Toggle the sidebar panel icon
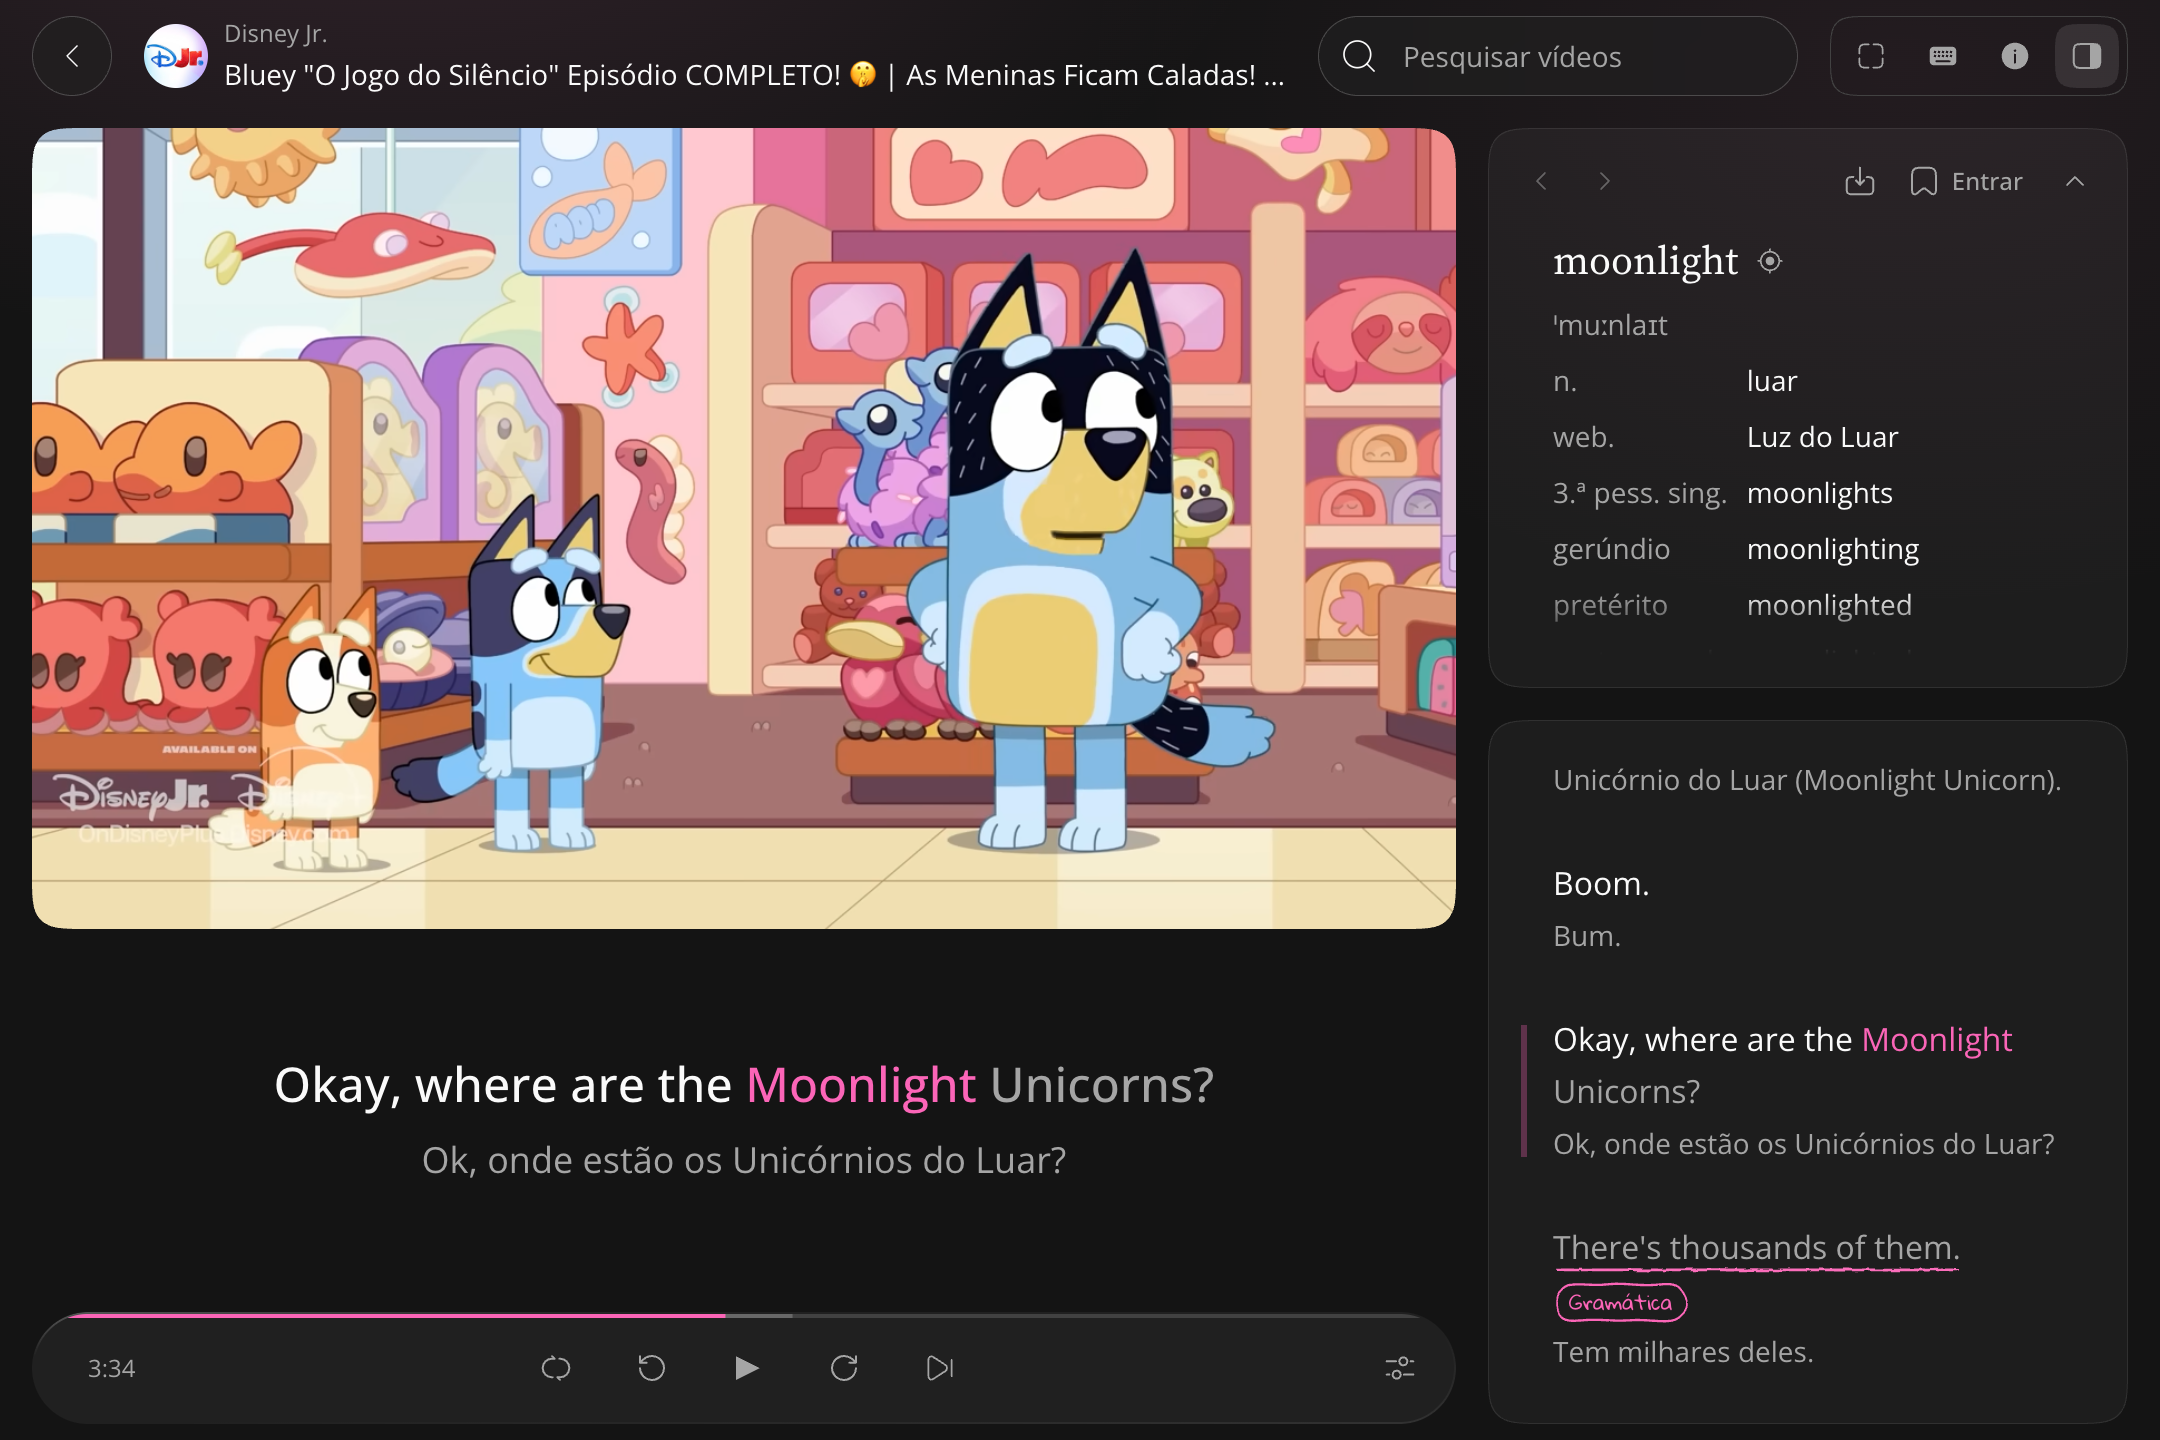Screen dimensions: 2160x1440 click(2087, 56)
